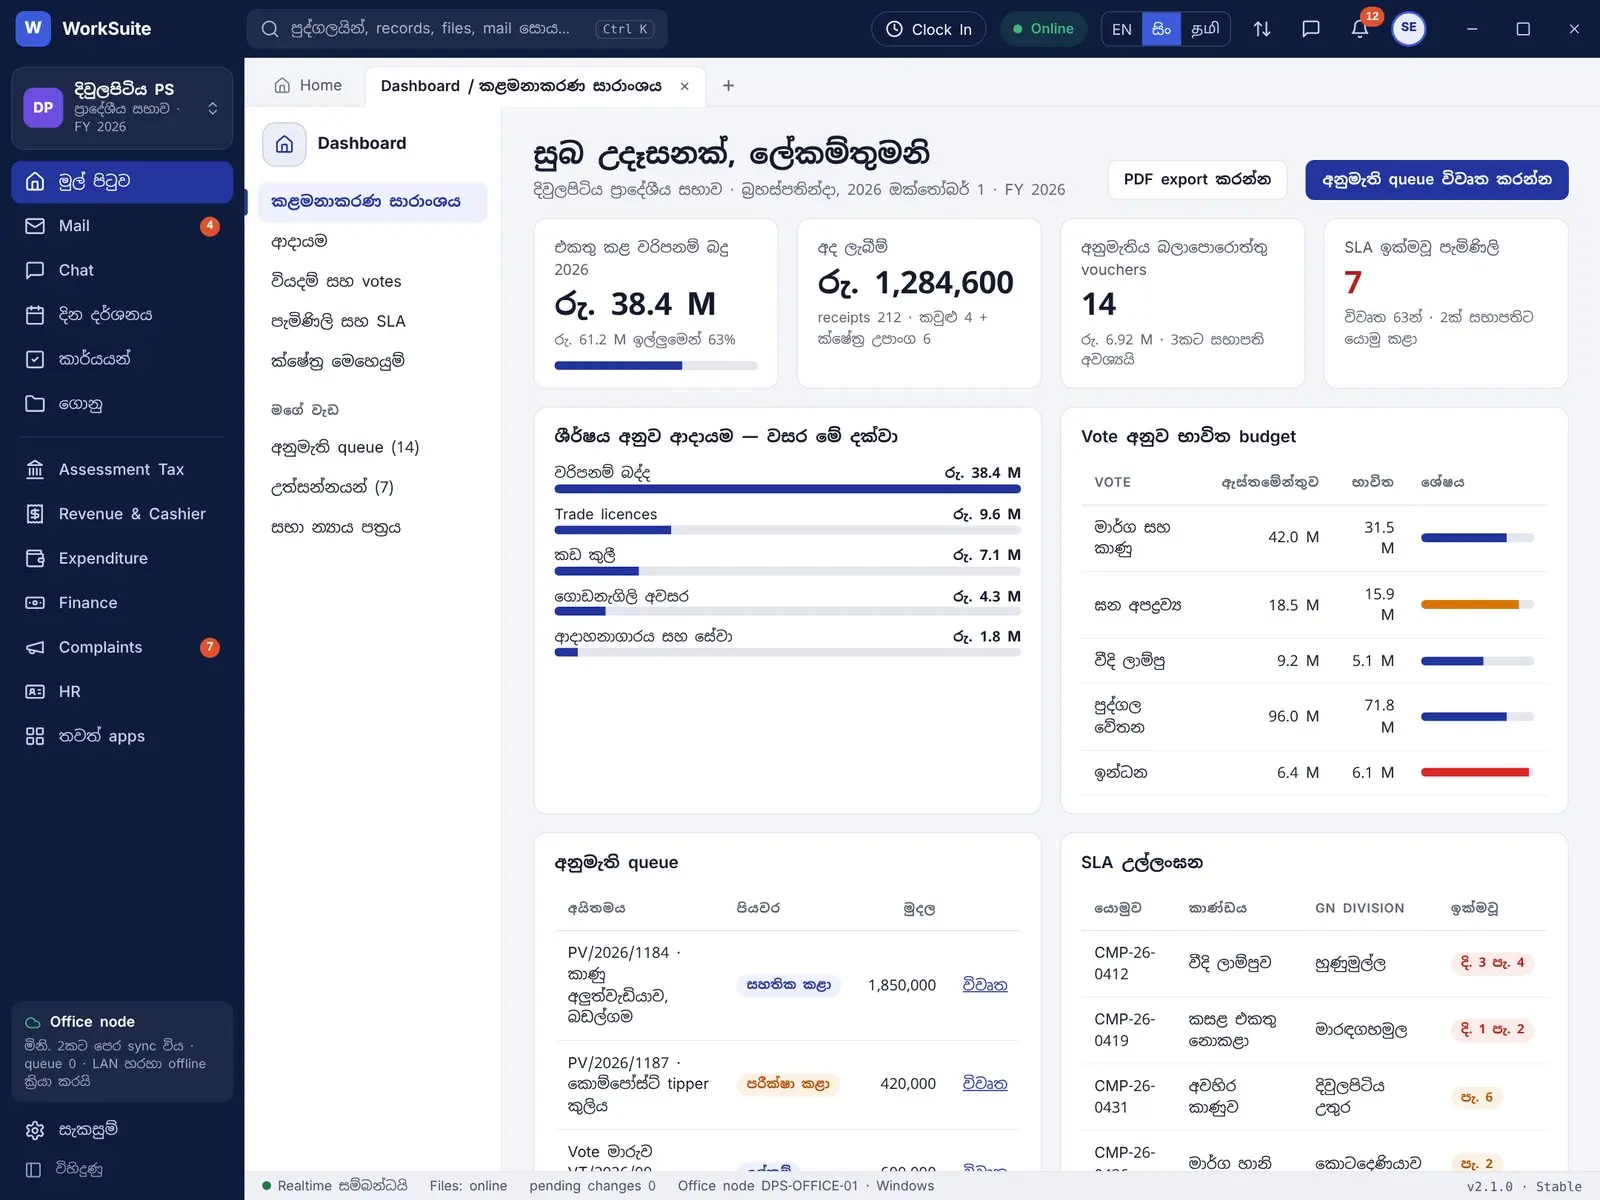Open අනුමැති queue (14) menu item
The image size is (1600, 1200).
pyautogui.click(x=372, y=447)
